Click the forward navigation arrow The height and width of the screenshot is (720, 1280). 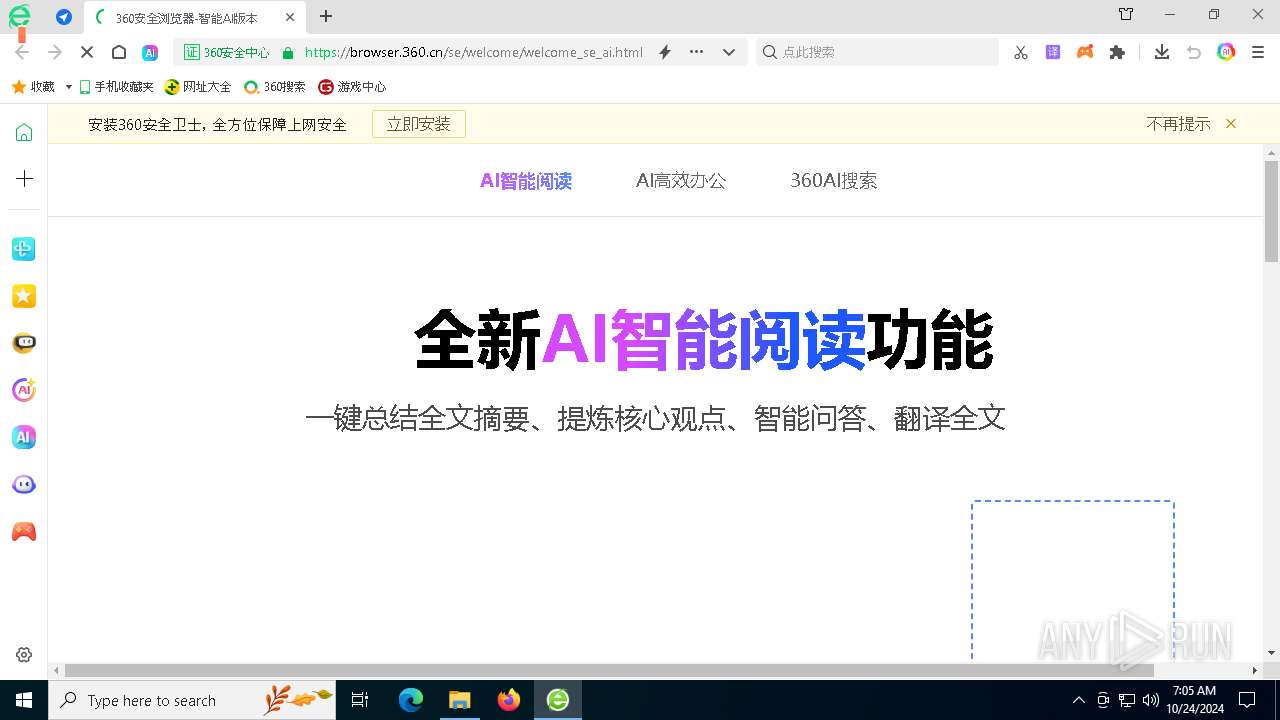55,52
